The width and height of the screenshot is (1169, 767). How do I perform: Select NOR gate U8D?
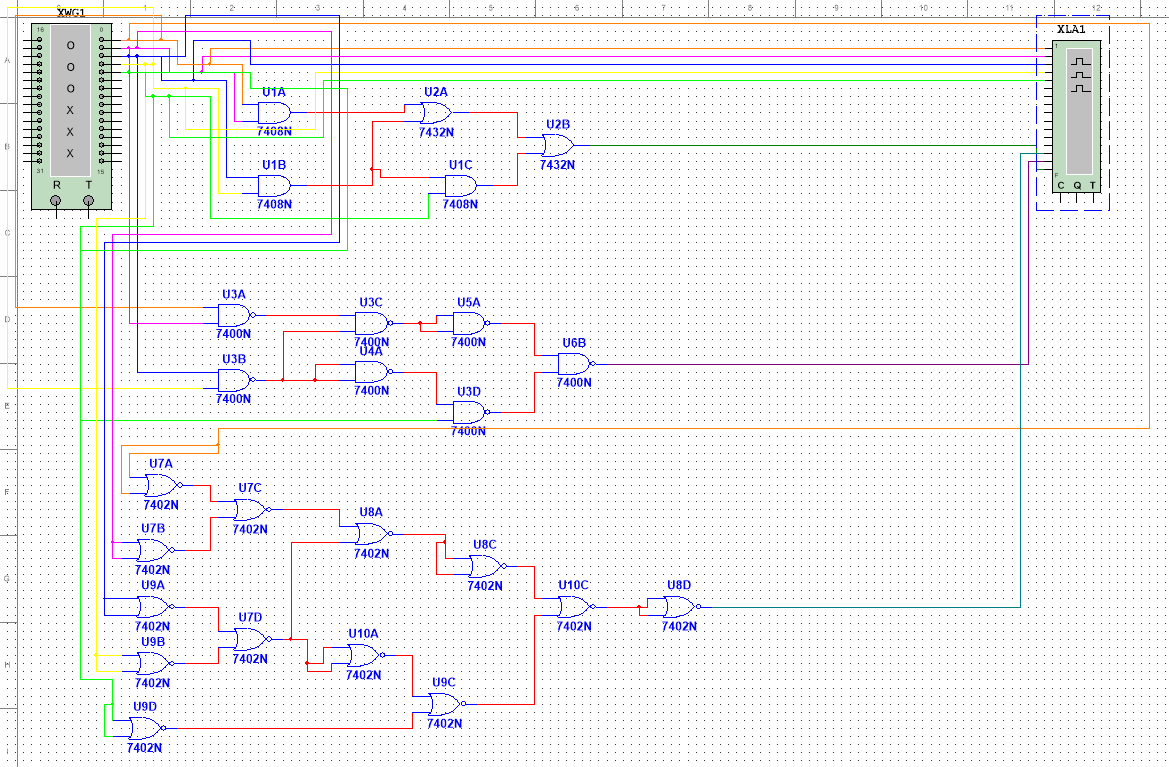[681, 607]
